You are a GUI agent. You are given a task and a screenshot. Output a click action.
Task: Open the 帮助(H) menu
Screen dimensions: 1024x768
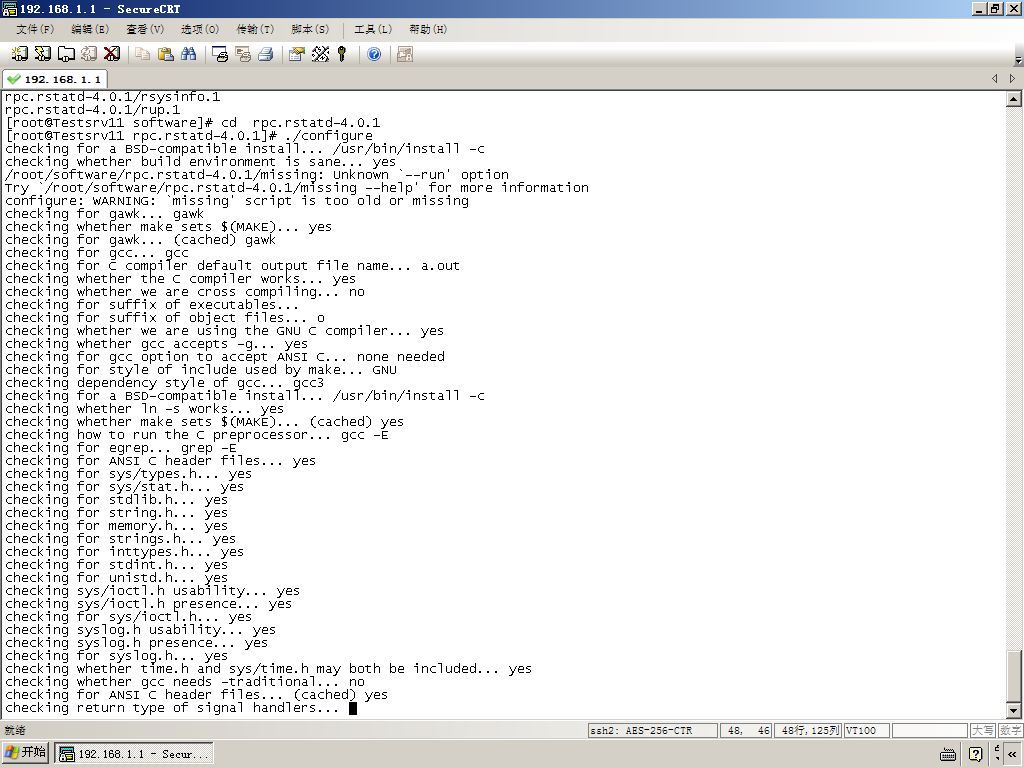click(428, 29)
